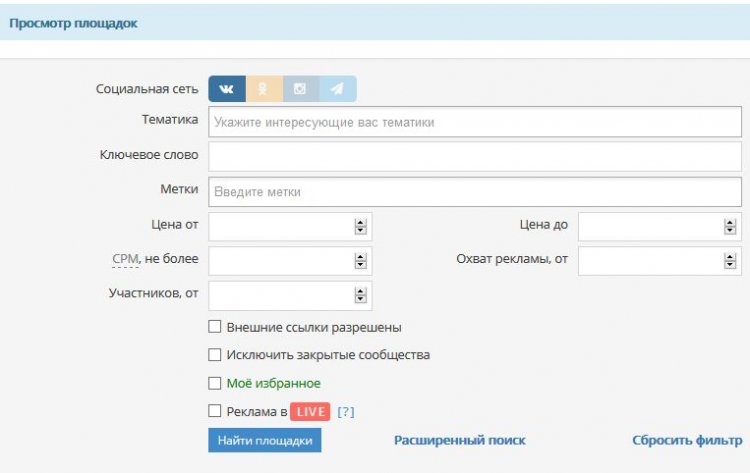The height and width of the screenshot is (473, 750).
Task: Check the Моё избранное checkbox
Action: click(215, 383)
